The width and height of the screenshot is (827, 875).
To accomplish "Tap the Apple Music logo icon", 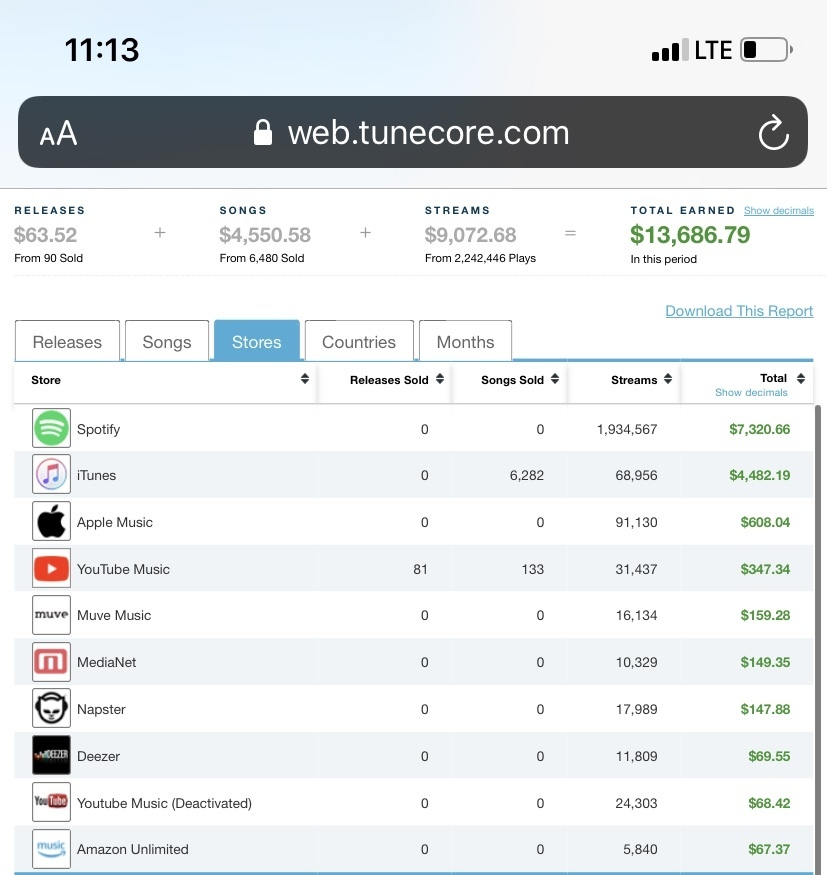I will 51,521.
